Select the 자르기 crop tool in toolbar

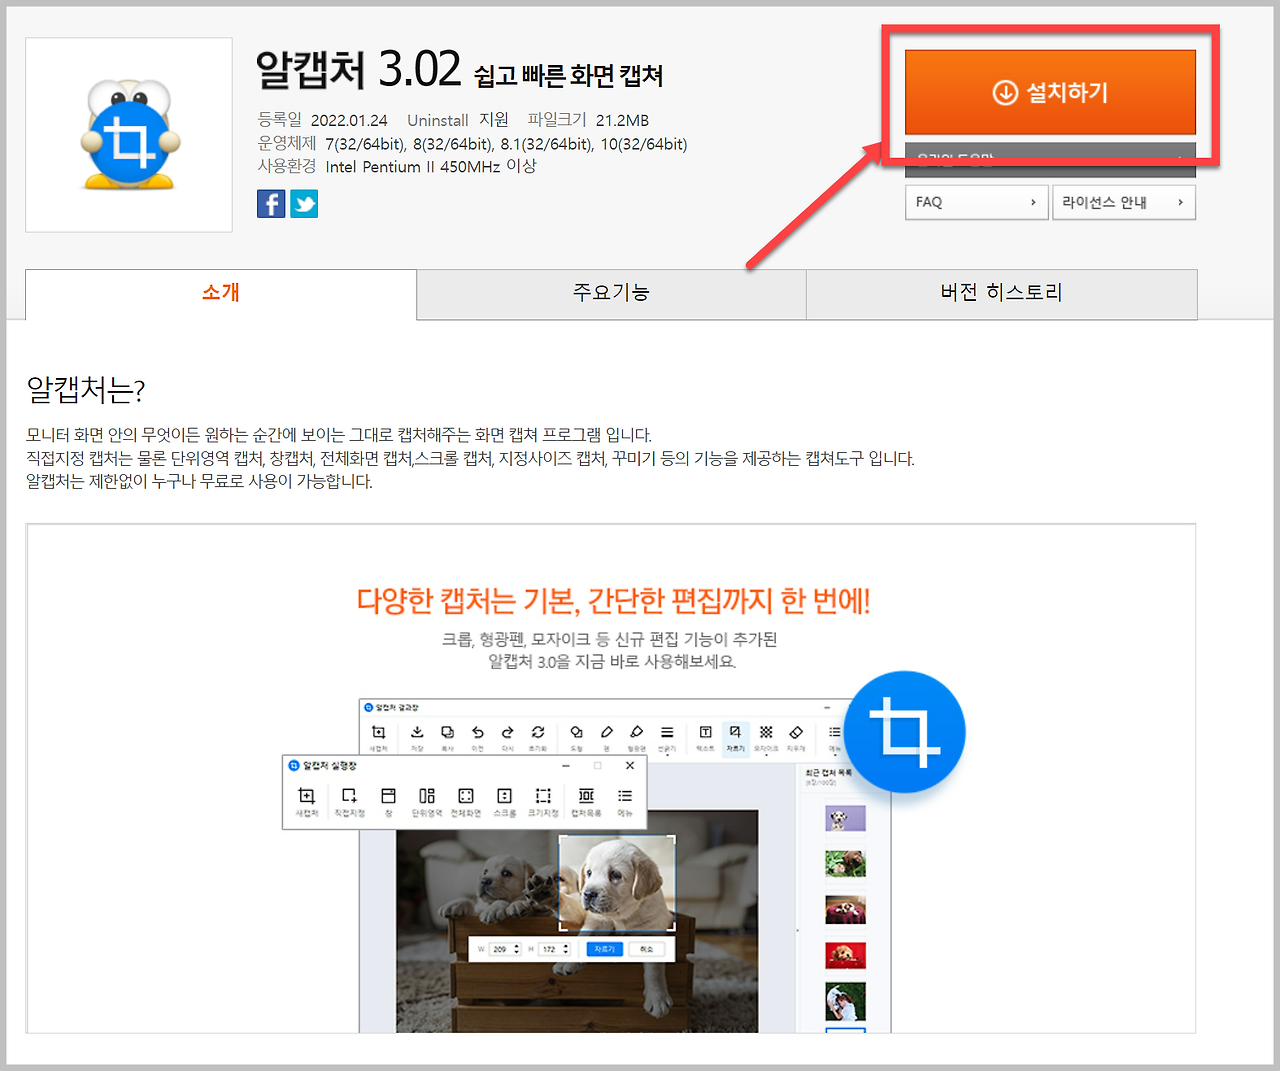tap(735, 737)
